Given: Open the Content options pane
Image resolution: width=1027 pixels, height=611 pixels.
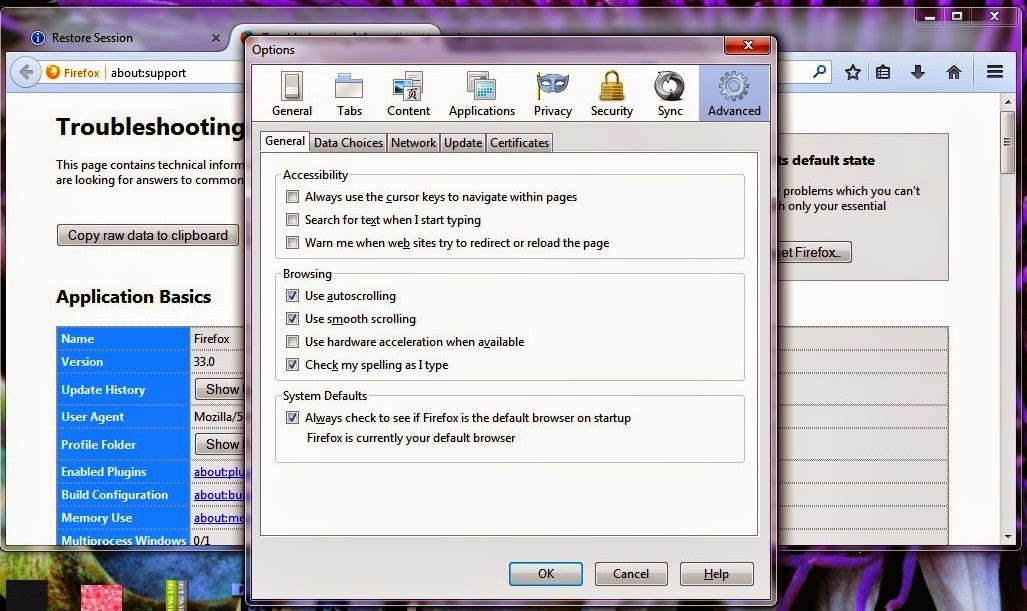Looking at the screenshot, I should (x=408, y=94).
